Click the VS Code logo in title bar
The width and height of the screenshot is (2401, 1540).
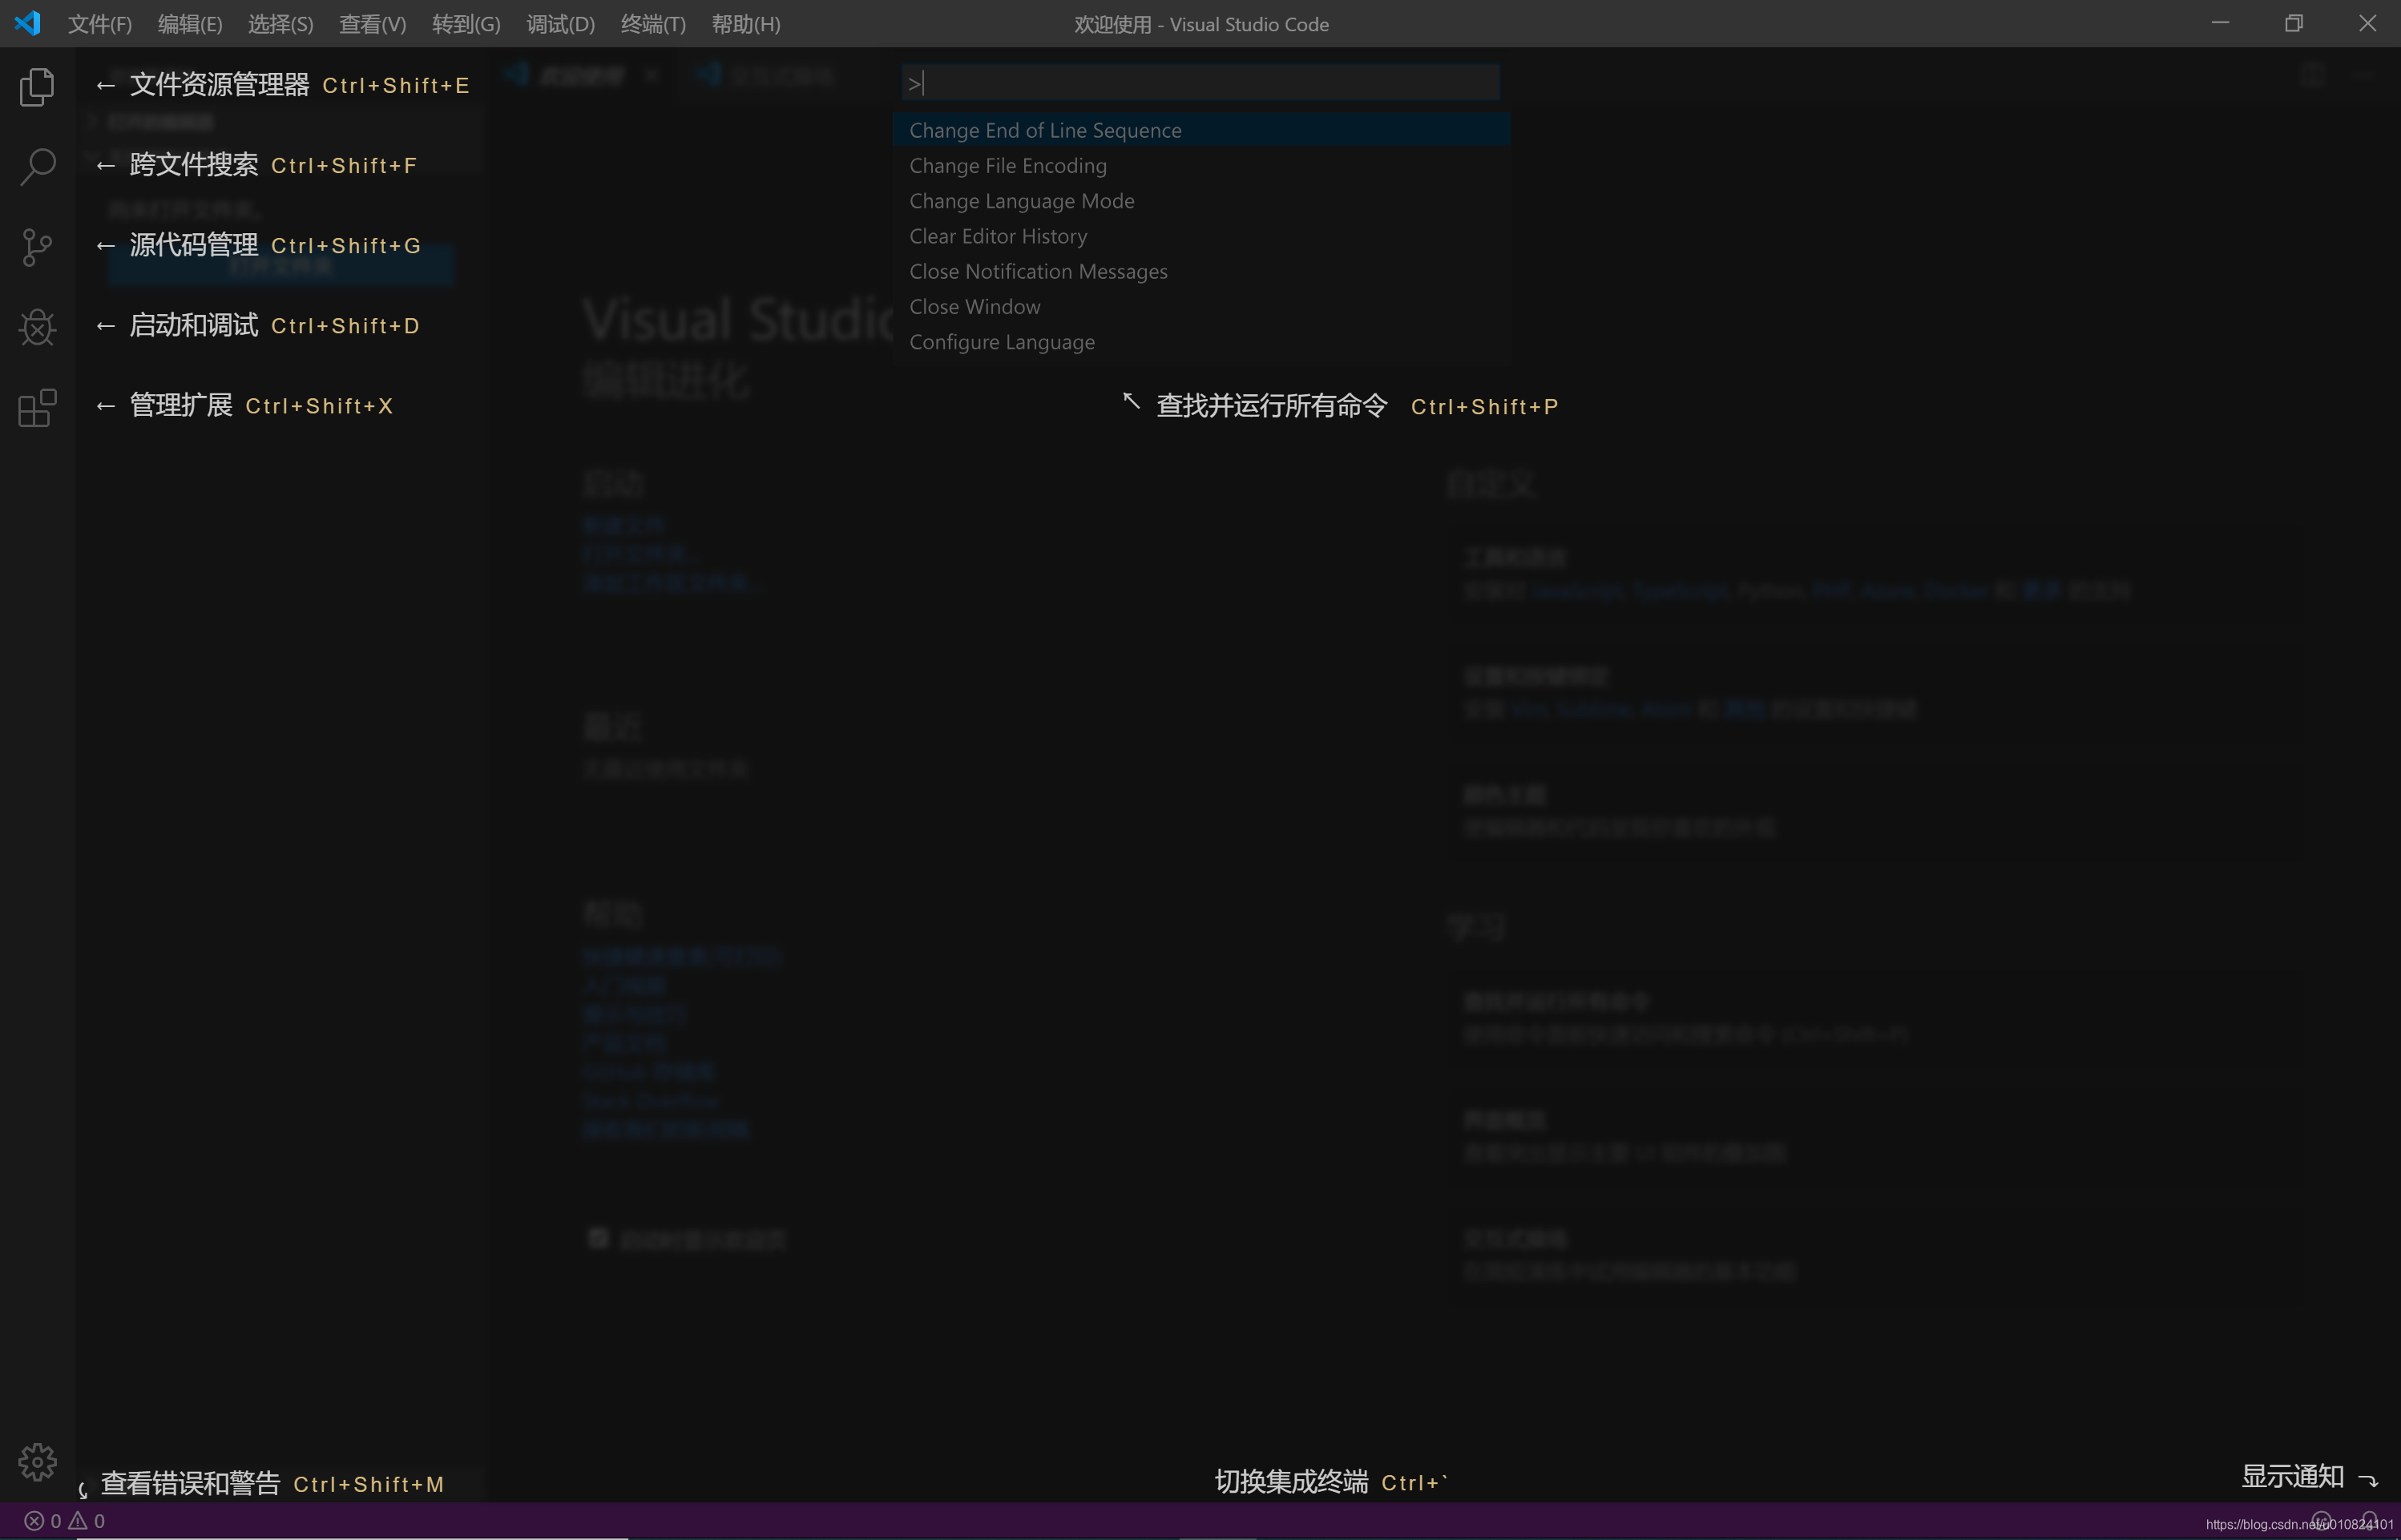tap(27, 23)
